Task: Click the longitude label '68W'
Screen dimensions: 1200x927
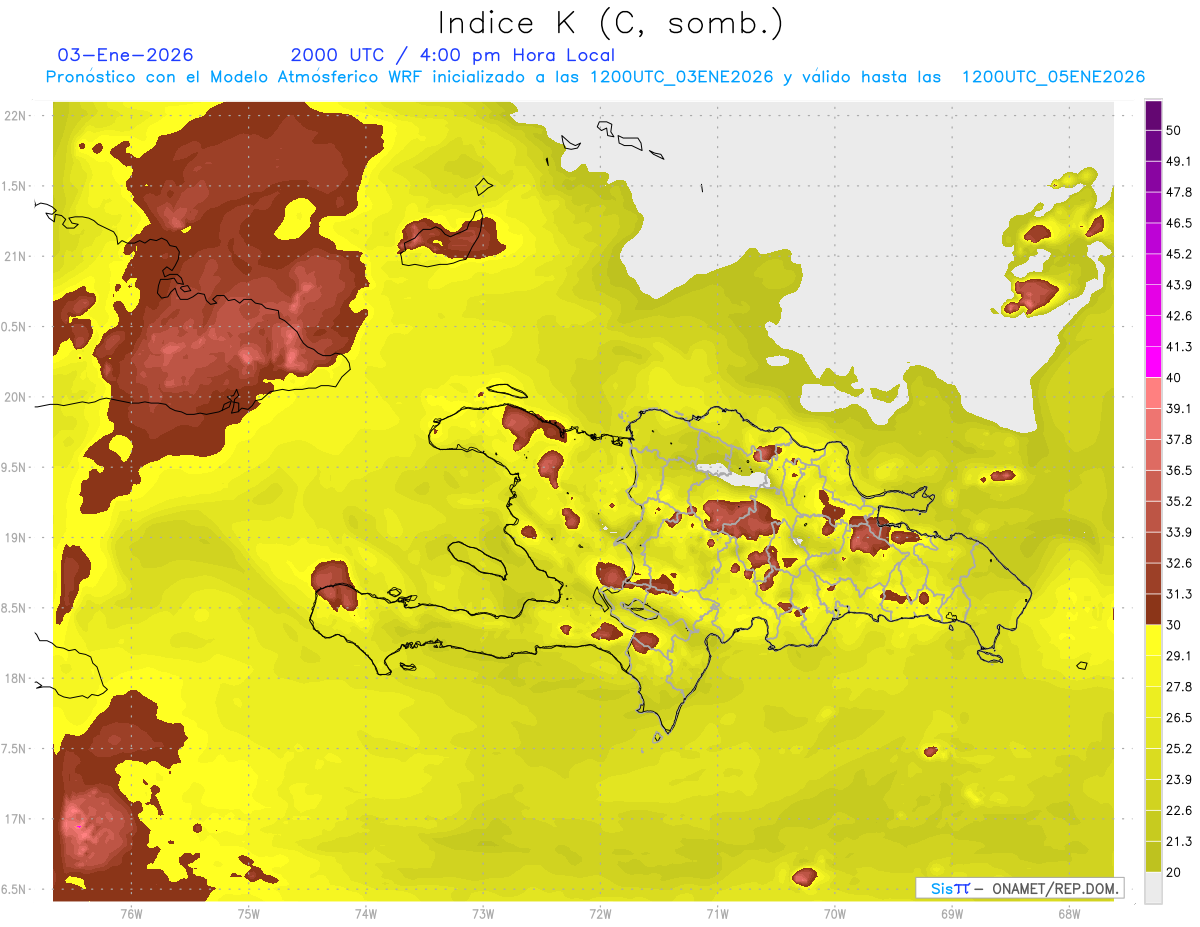Action: coord(1068,914)
